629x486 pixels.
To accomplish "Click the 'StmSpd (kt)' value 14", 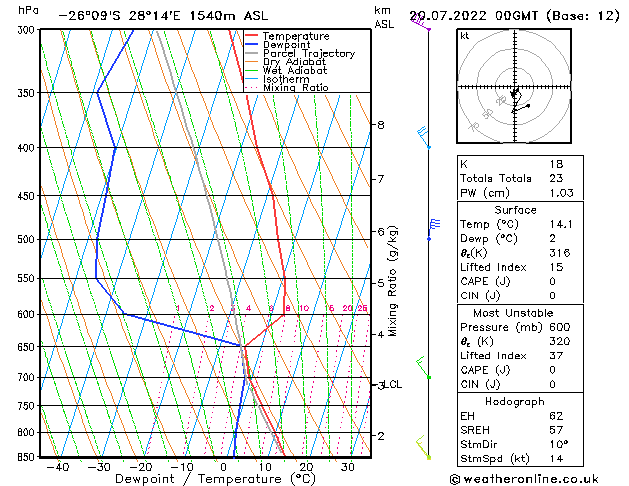I will click(x=556, y=458).
